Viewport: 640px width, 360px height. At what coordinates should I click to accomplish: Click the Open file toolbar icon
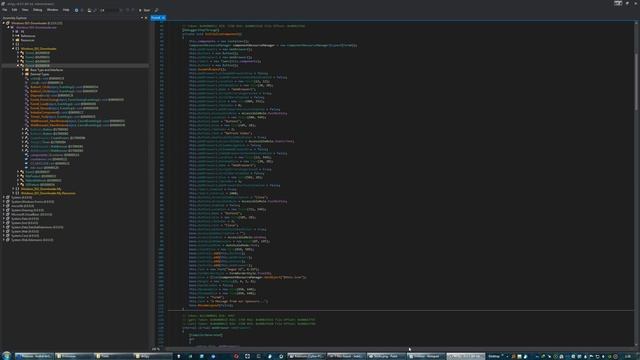pyautogui.click(x=89, y=10)
